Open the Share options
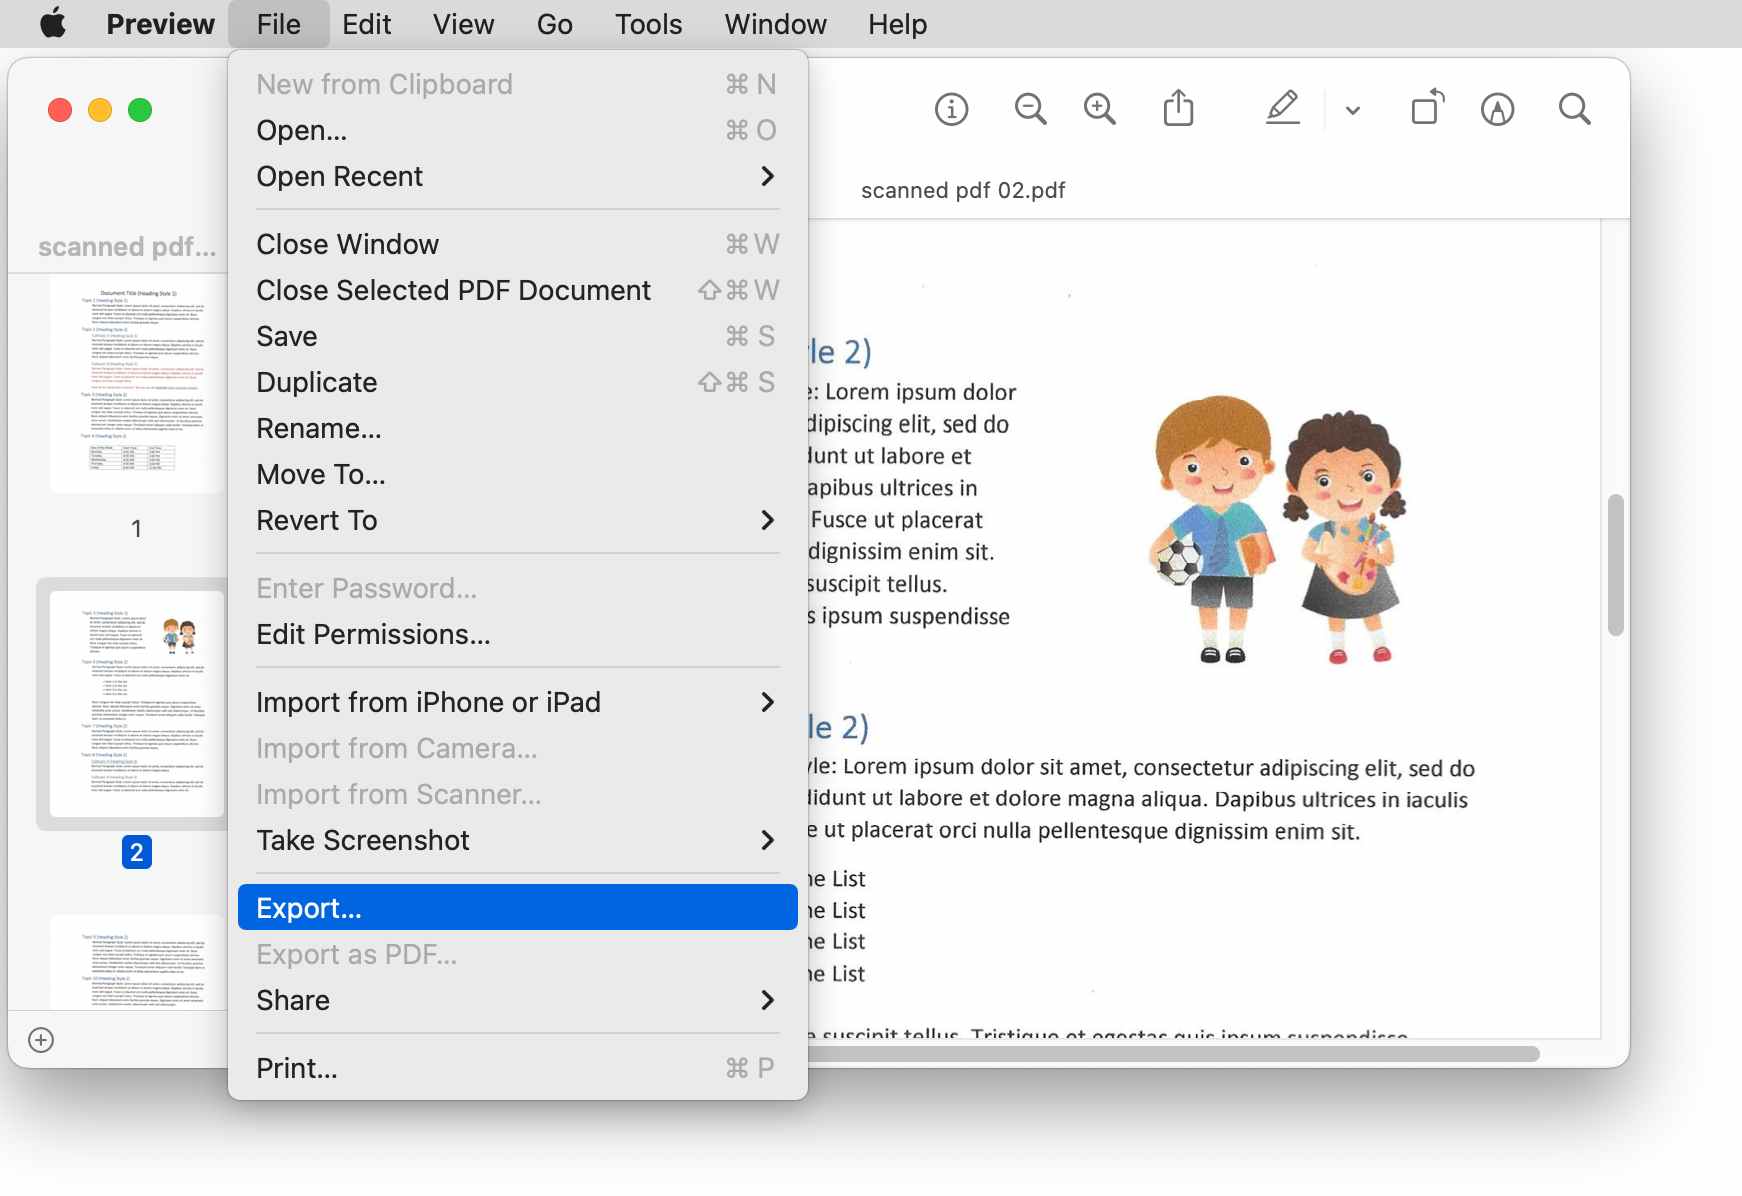 [x=1180, y=109]
